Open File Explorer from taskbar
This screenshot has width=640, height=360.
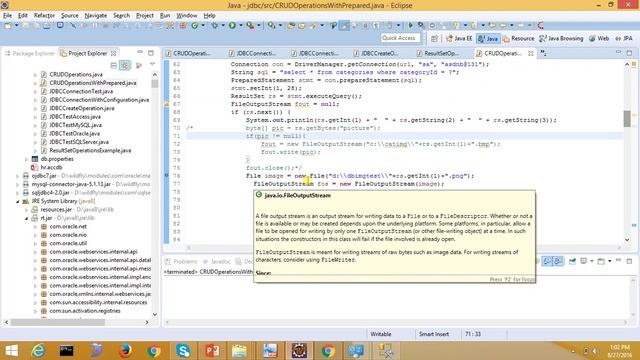point(239,351)
